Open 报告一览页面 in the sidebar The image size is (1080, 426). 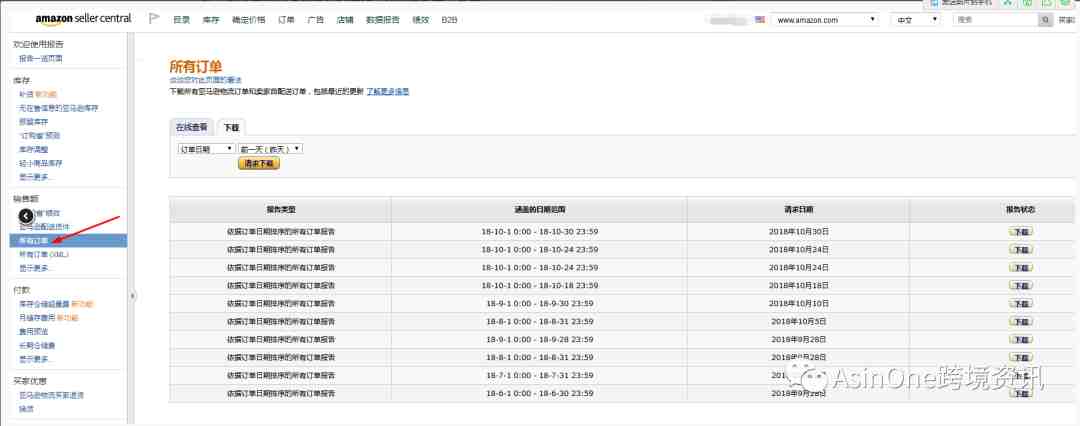click(41, 59)
